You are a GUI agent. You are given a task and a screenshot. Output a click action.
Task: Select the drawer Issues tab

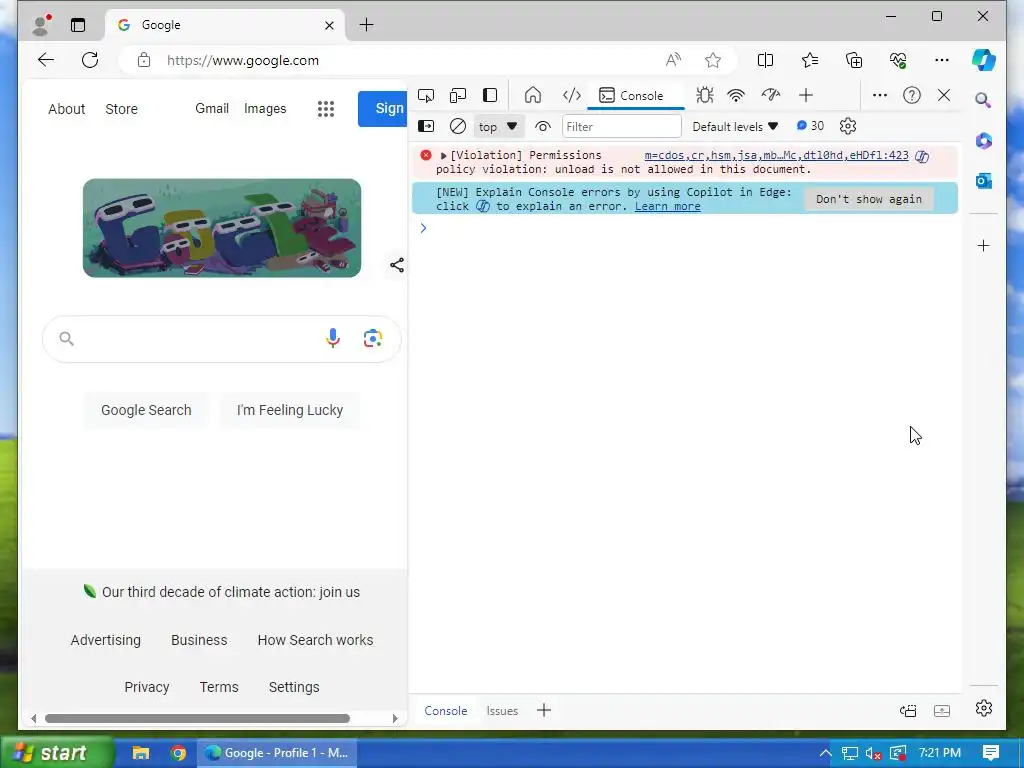(x=502, y=711)
